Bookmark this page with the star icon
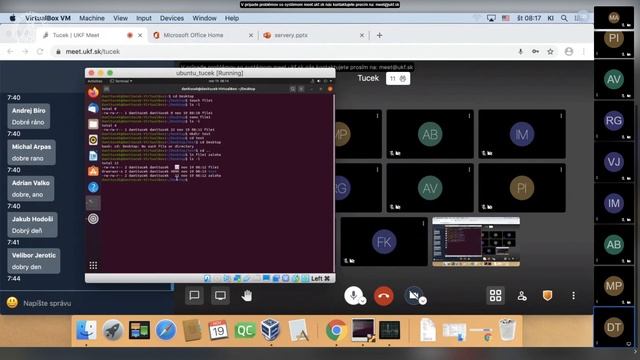Viewport: 640px width, 360px height. click(551, 51)
